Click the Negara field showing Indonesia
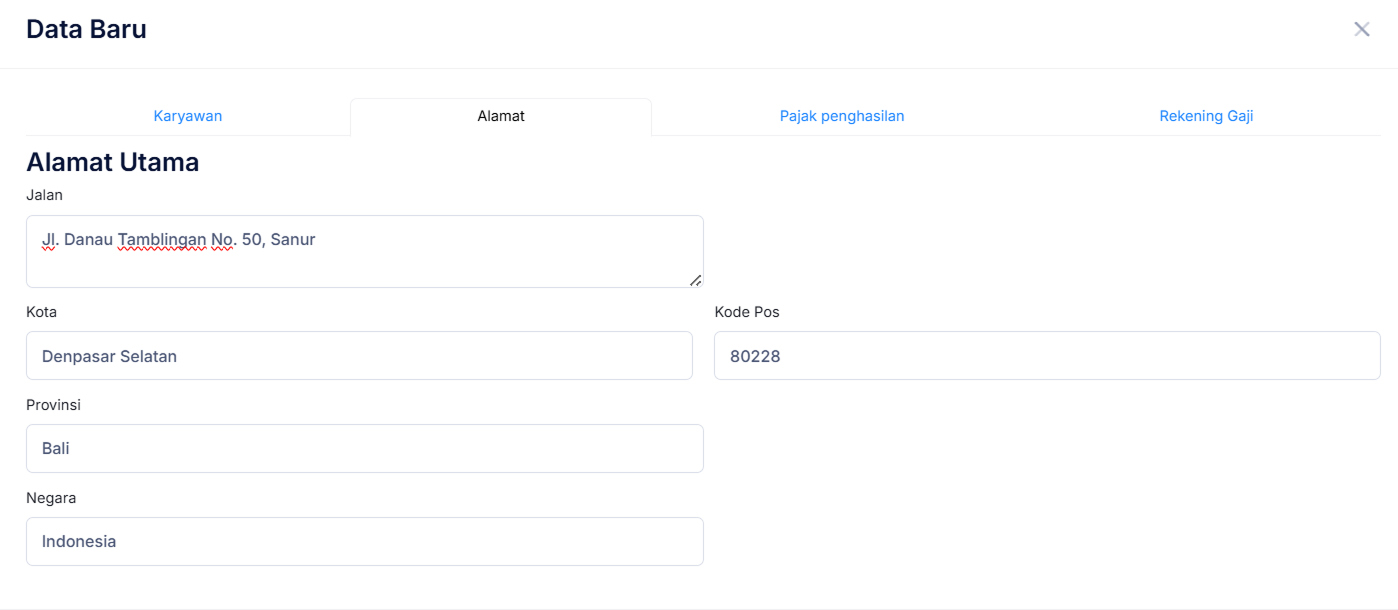The image size is (1398, 610). [x=364, y=542]
